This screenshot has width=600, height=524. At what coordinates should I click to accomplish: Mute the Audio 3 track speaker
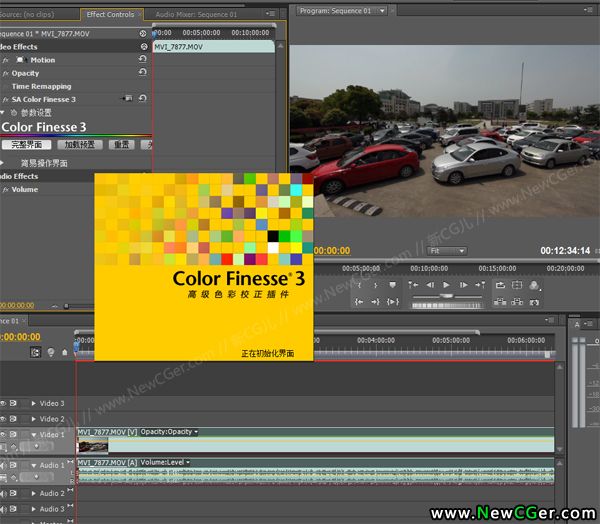point(3,509)
